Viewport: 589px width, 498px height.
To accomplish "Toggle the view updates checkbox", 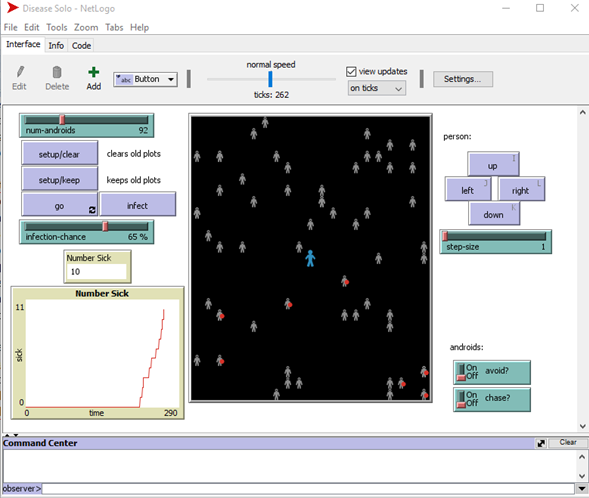I will 351,71.
